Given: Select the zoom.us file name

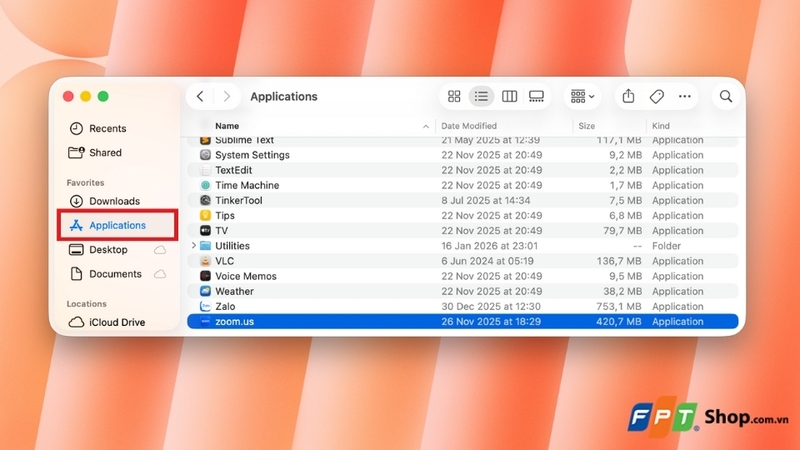Looking at the screenshot, I should click(x=234, y=322).
